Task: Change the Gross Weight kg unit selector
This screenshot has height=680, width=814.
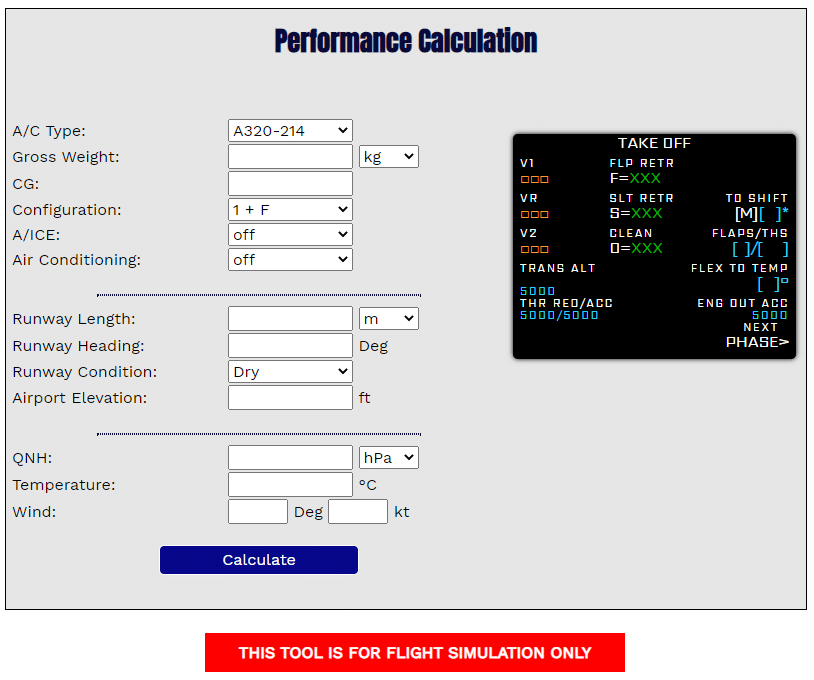Action: click(x=388, y=157)
